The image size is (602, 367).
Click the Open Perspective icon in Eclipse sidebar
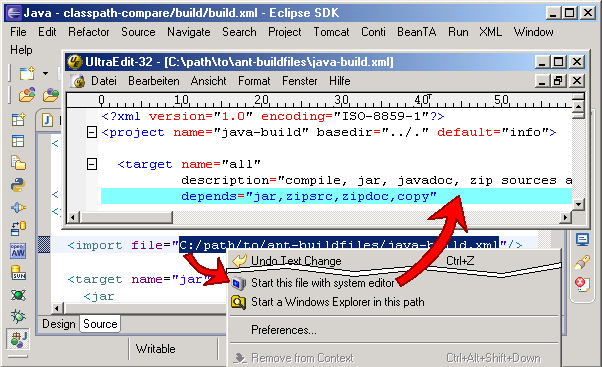point(18,119)
